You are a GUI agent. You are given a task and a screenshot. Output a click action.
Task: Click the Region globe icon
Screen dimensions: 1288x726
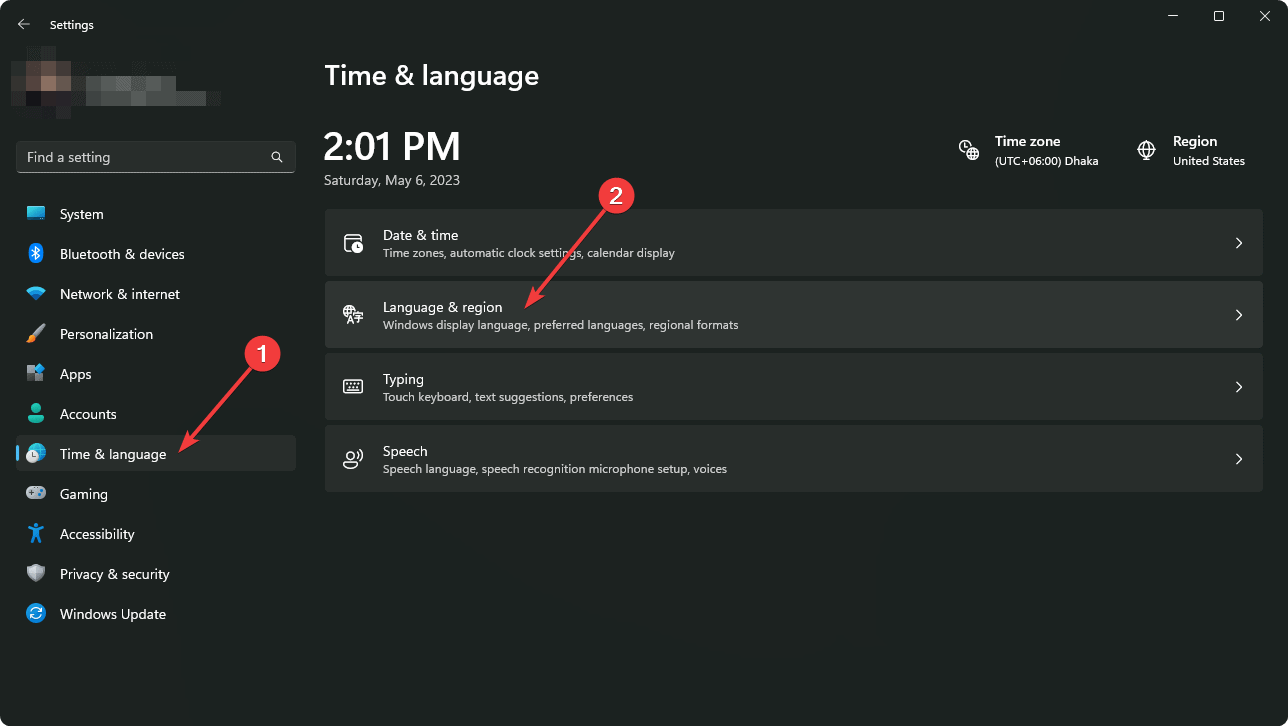point(1147,150)
